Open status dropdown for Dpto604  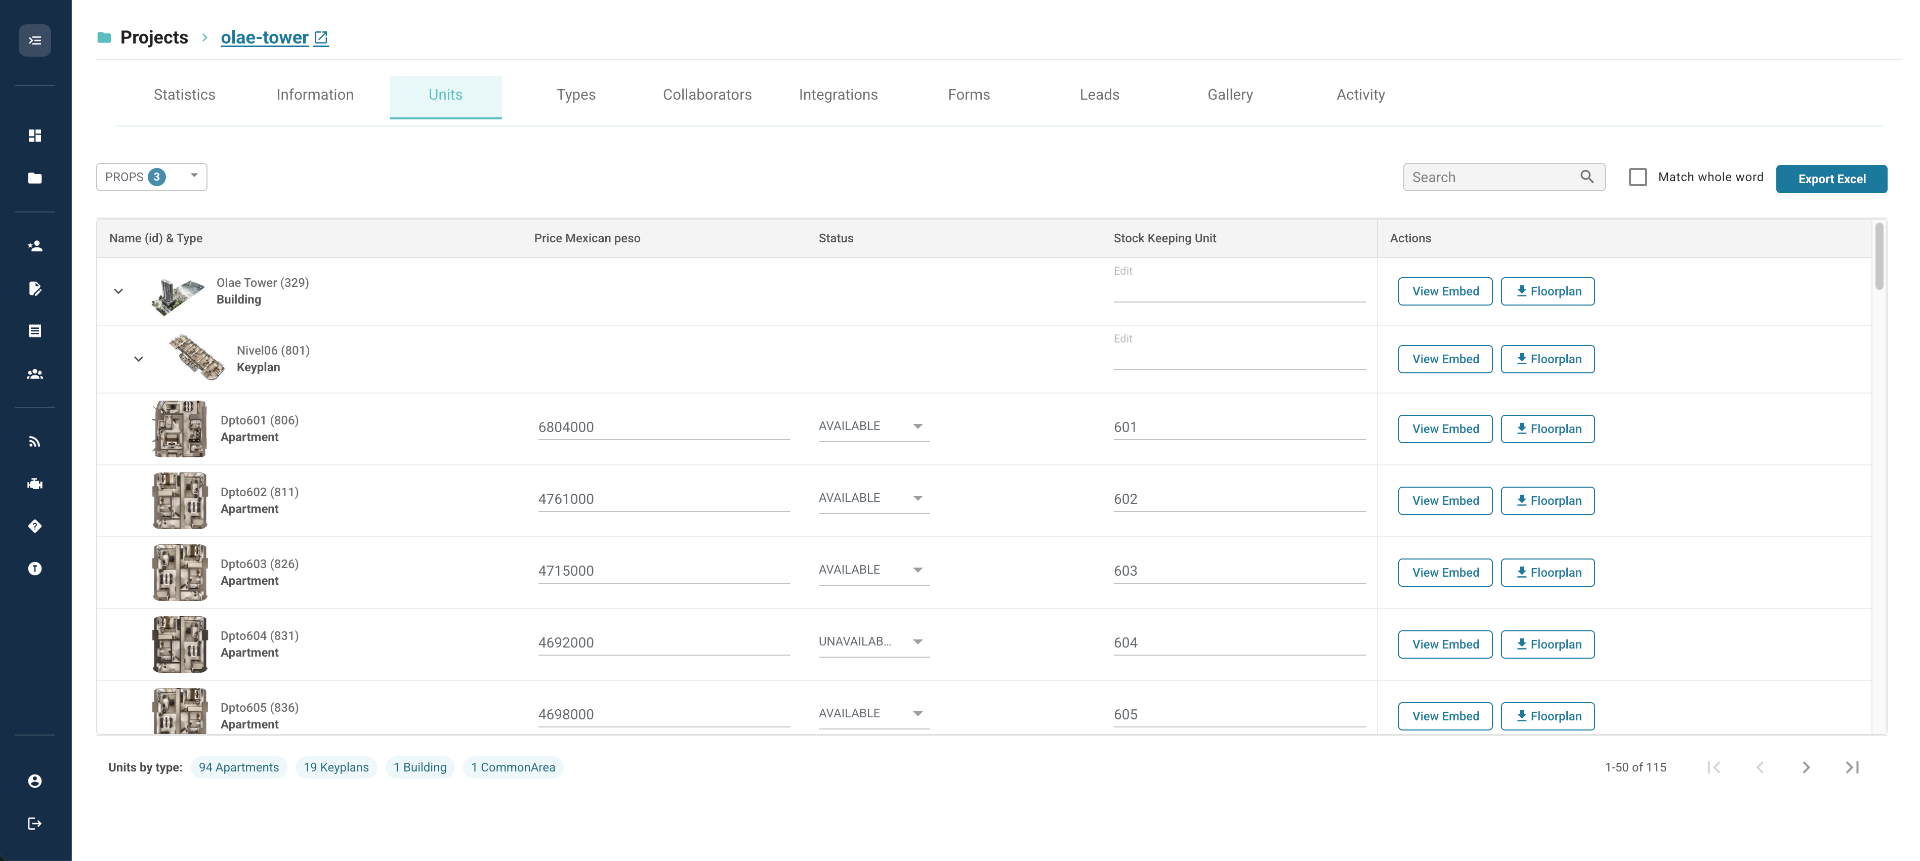[x=873, y=642]
